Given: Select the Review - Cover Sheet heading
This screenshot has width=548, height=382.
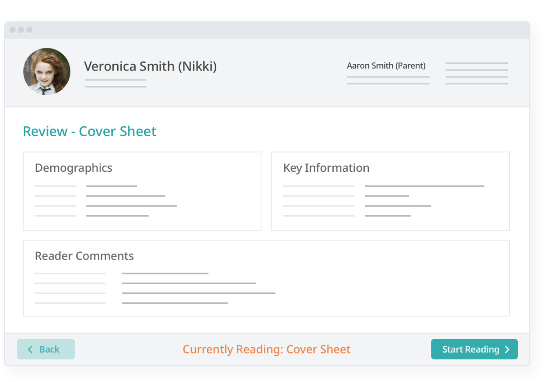Looking at the screenshot, I should [89, 131].
